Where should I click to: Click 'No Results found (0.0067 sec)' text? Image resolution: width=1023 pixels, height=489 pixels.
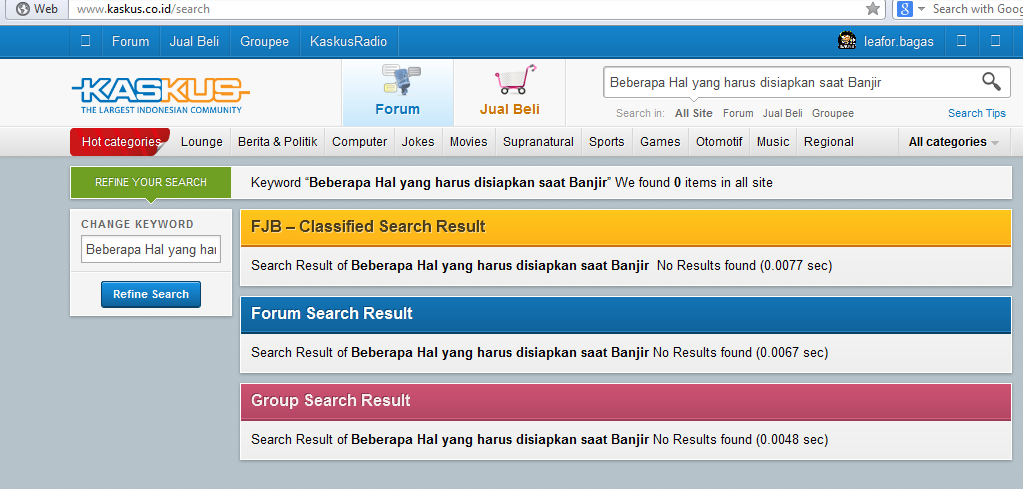741,352
